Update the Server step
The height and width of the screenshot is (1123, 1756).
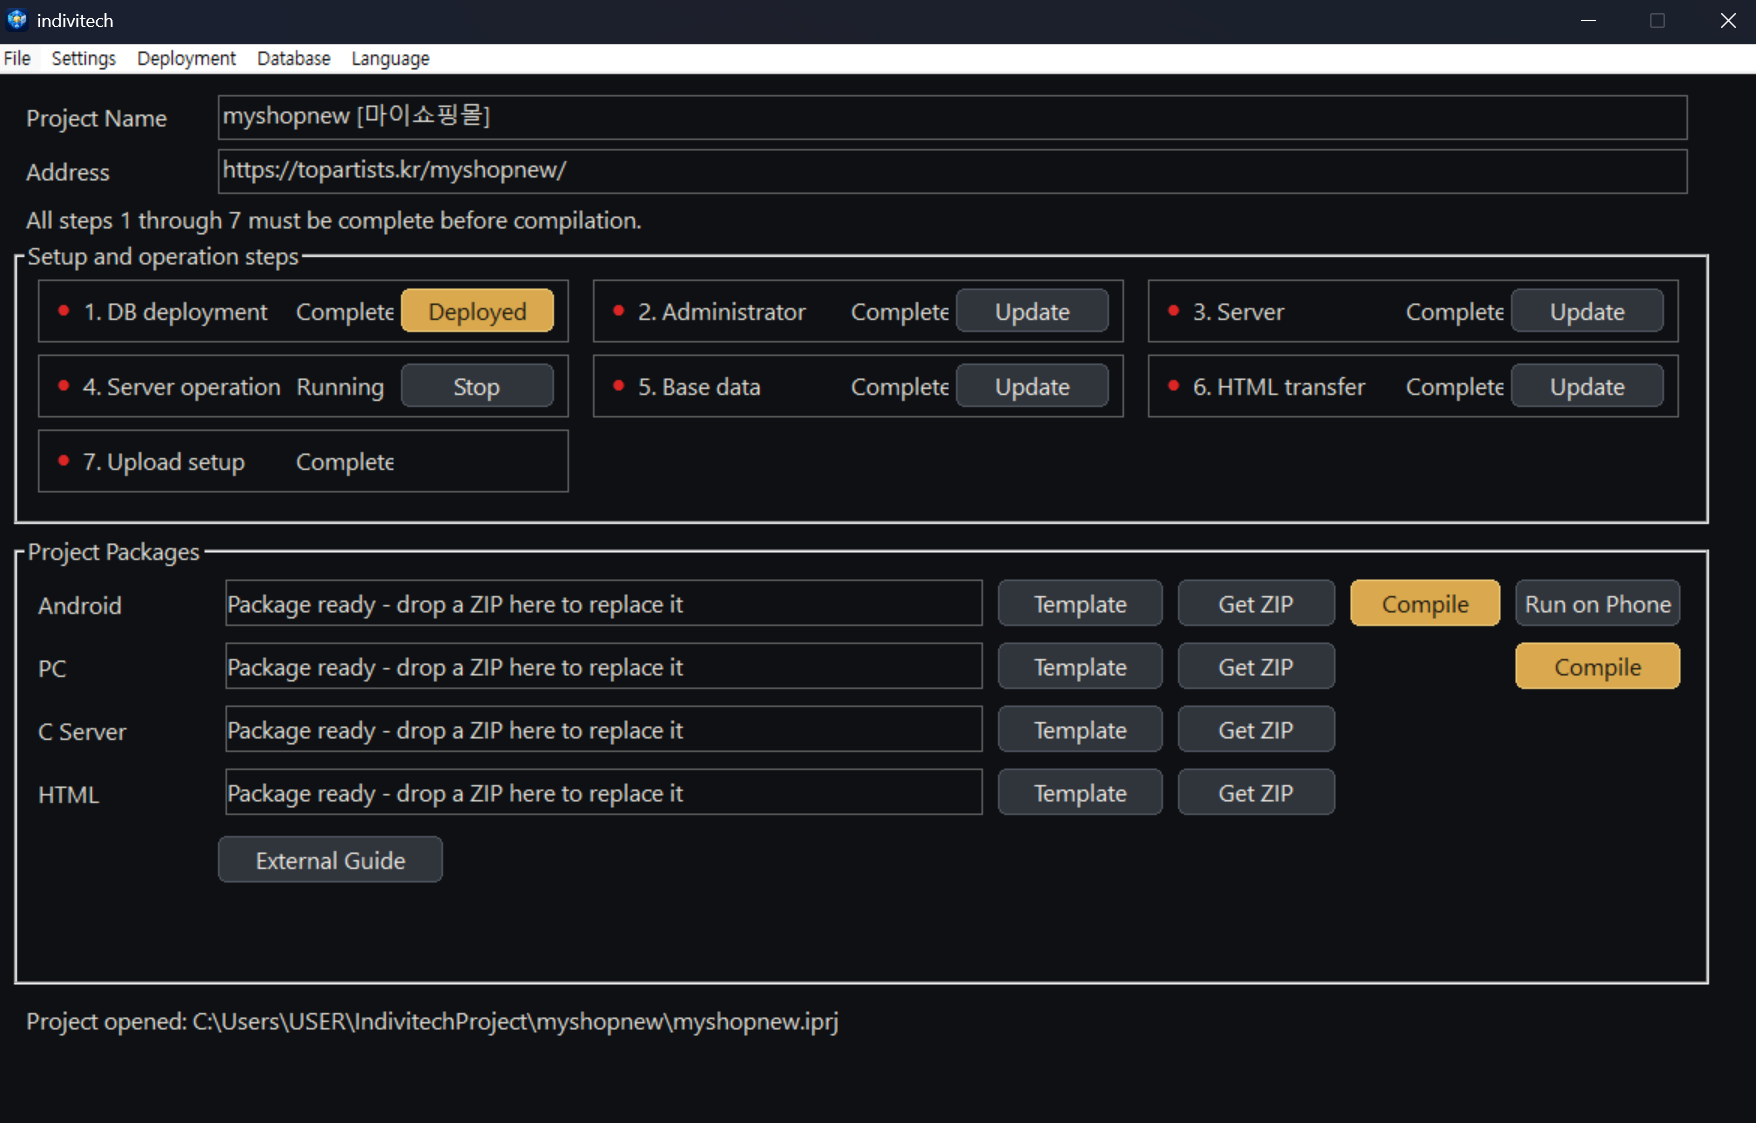1587,311
